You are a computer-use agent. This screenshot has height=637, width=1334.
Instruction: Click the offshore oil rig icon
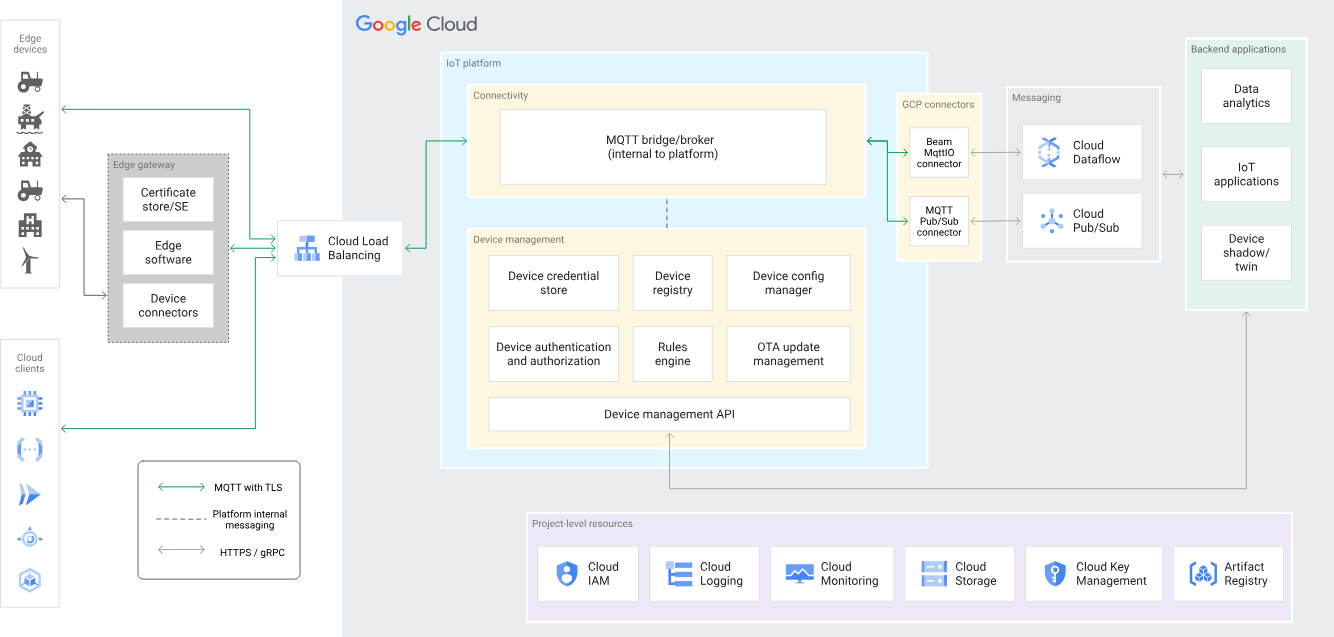point(30,119)
